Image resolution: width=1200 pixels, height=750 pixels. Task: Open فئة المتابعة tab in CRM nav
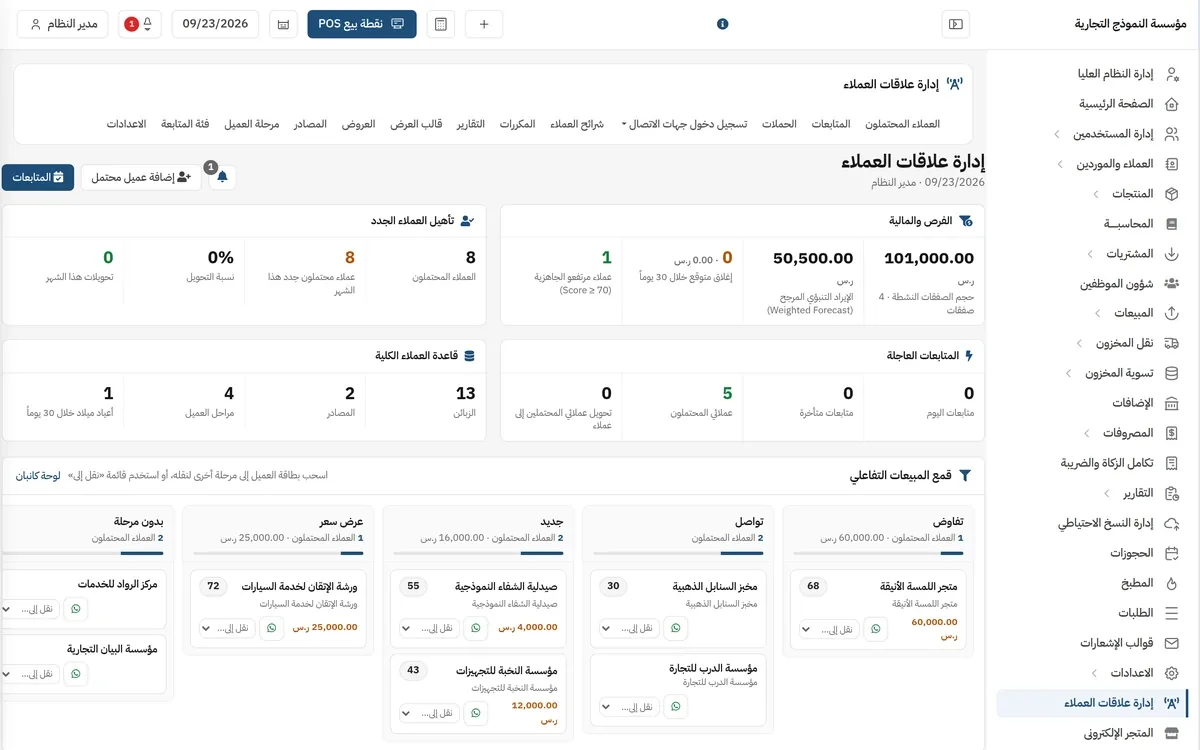tap(185, 124)
